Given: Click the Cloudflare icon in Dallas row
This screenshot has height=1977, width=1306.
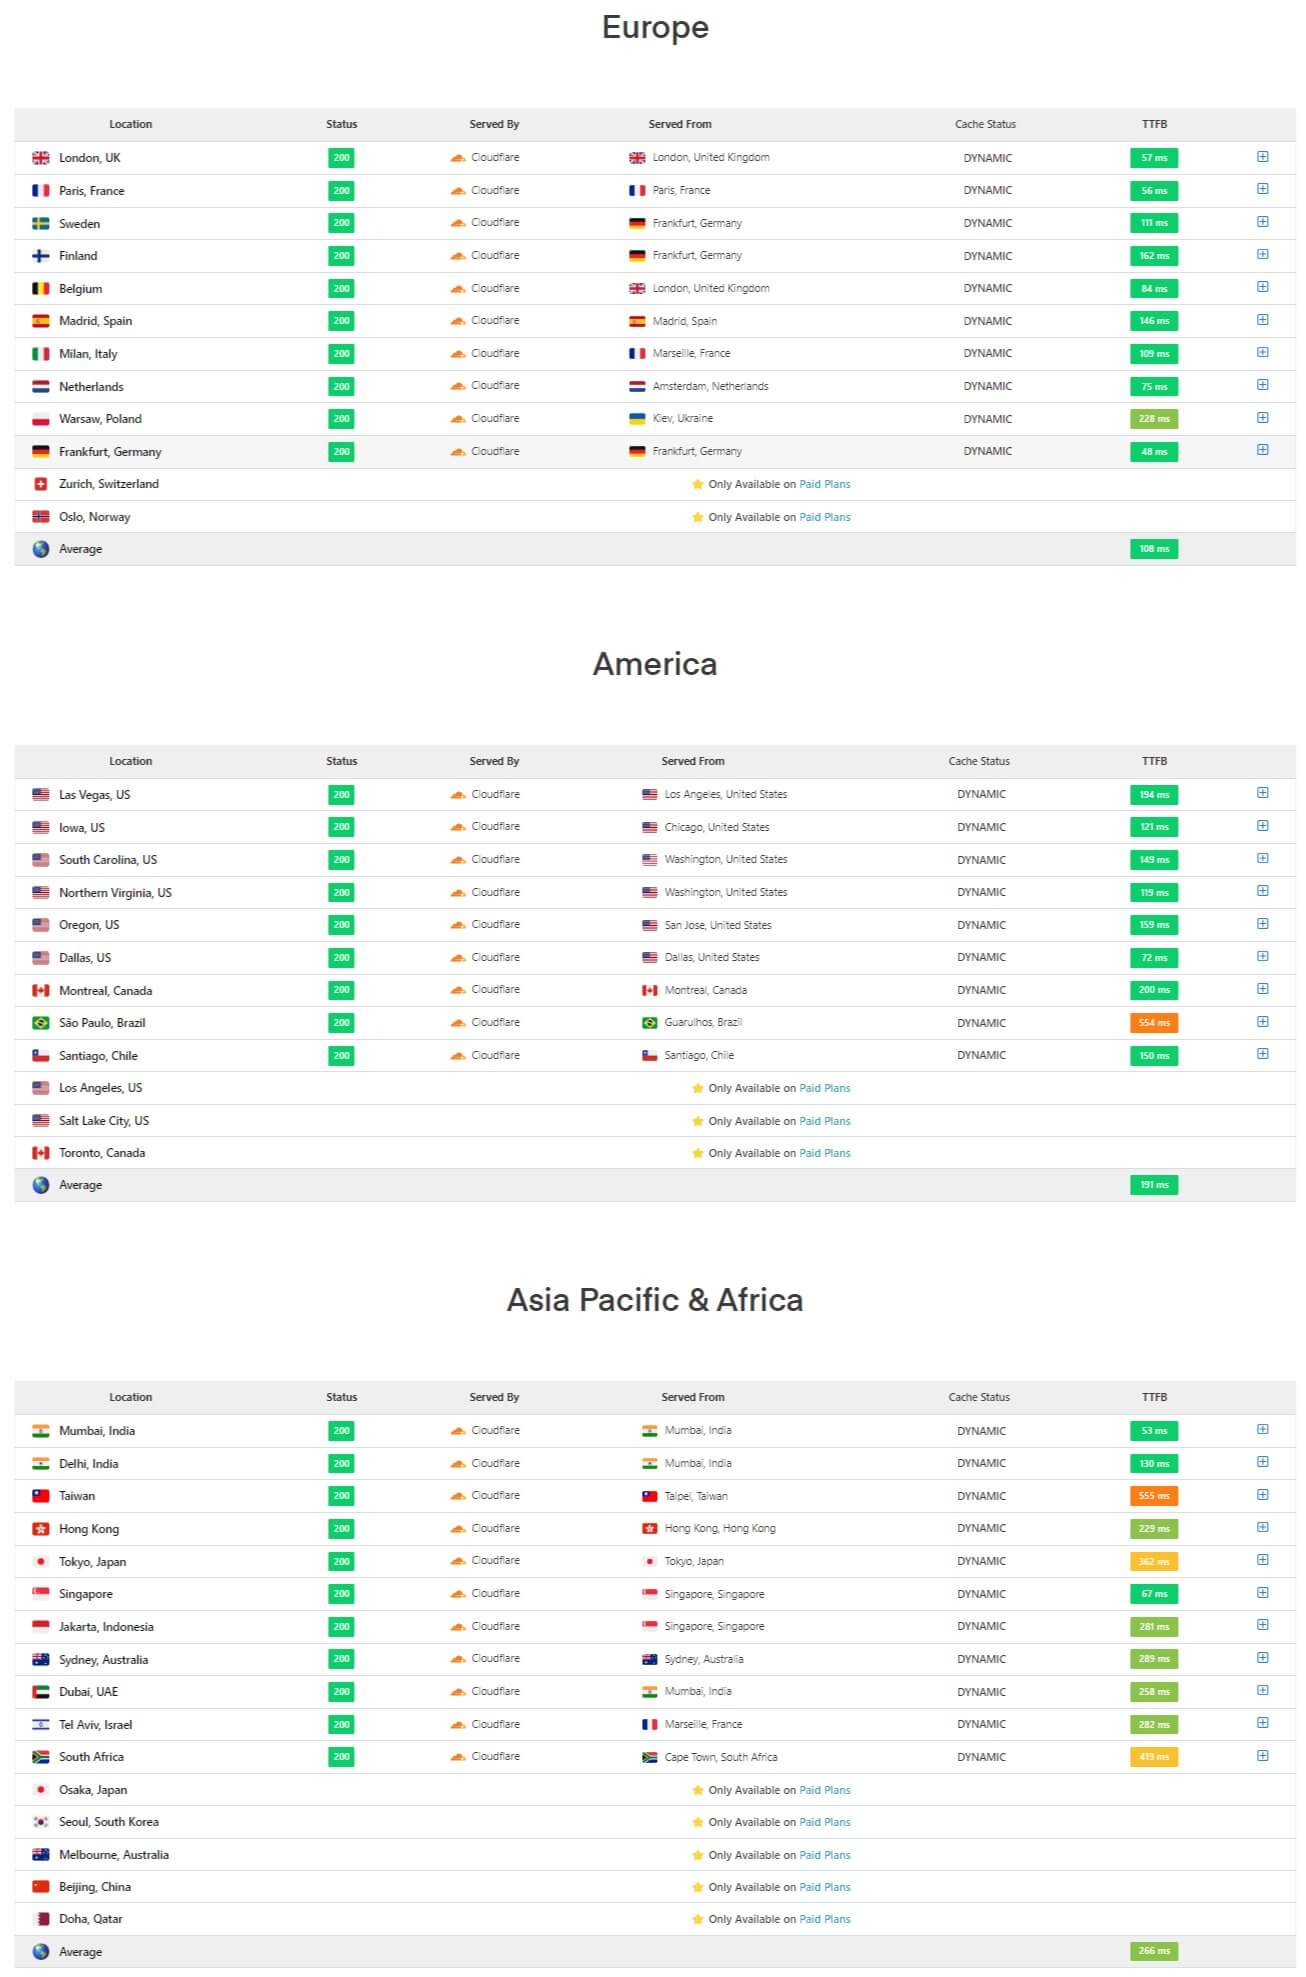Looking at the screenshot, I should tap(458, 958).
